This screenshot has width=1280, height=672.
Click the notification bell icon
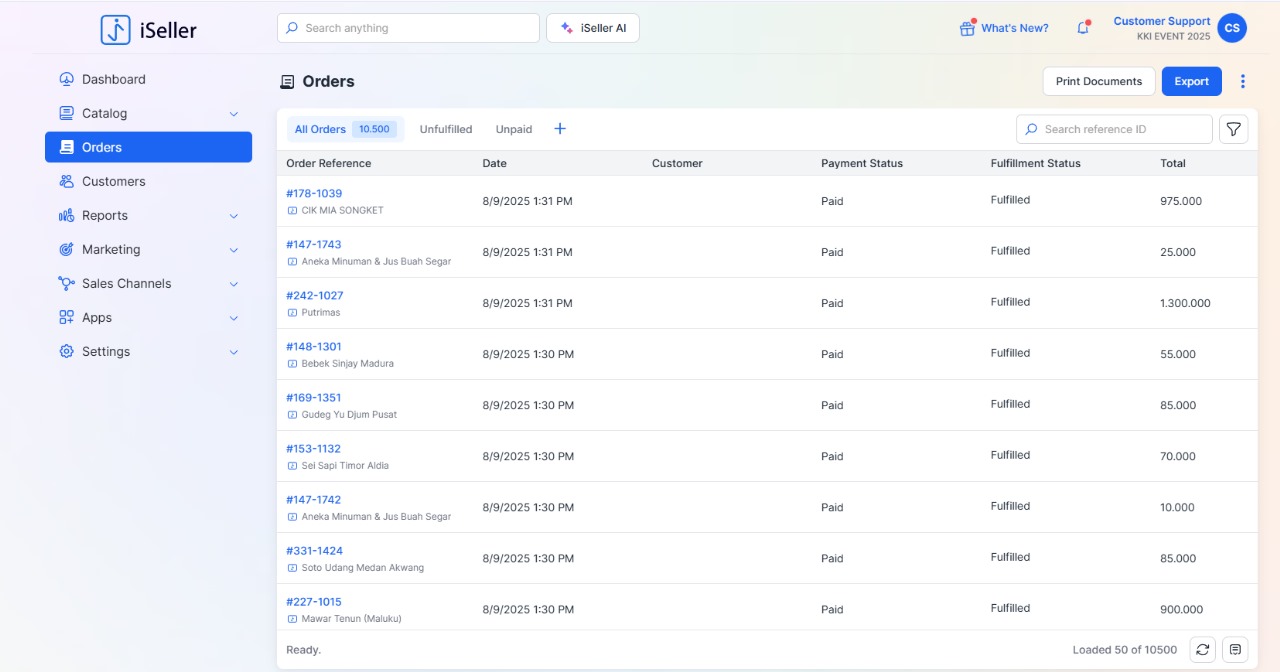(1083, 28)
